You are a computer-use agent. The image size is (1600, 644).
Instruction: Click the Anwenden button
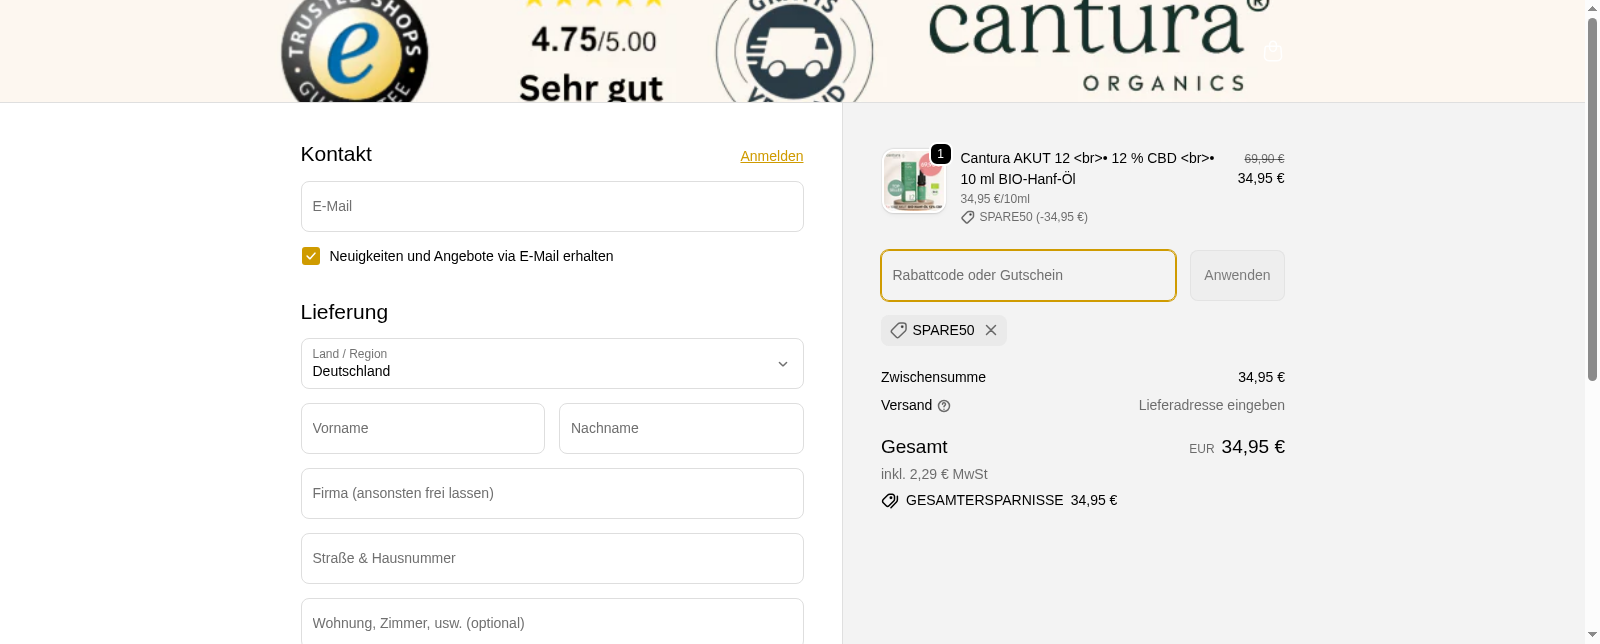pyautogui.click(x=1237, y=275)
